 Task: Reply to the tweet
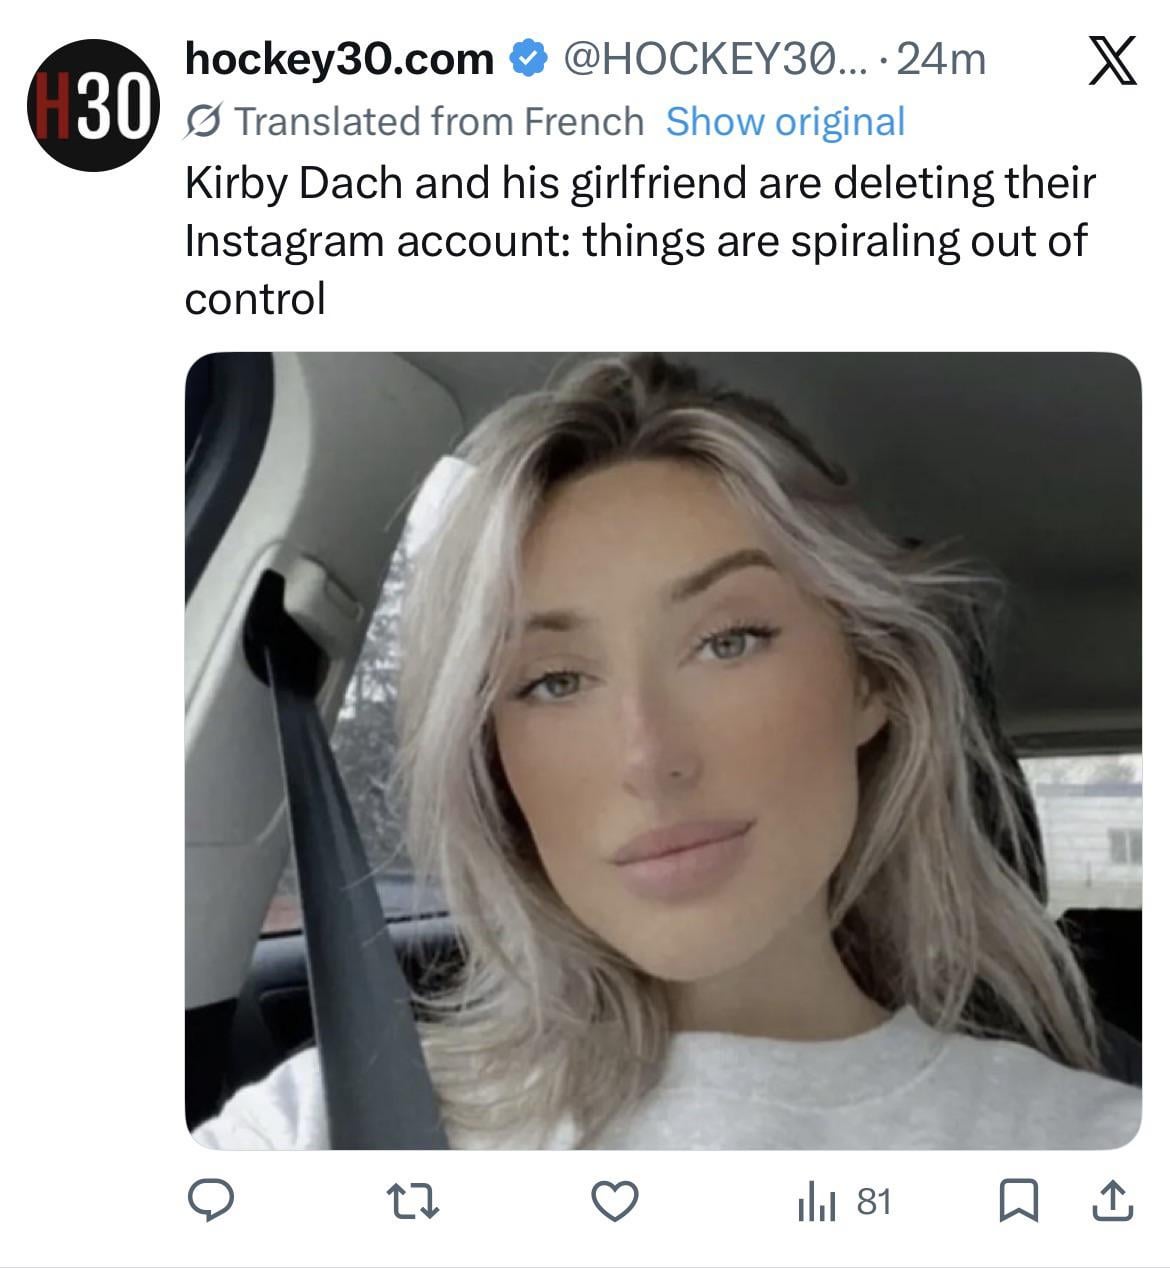pos(211,1201)
